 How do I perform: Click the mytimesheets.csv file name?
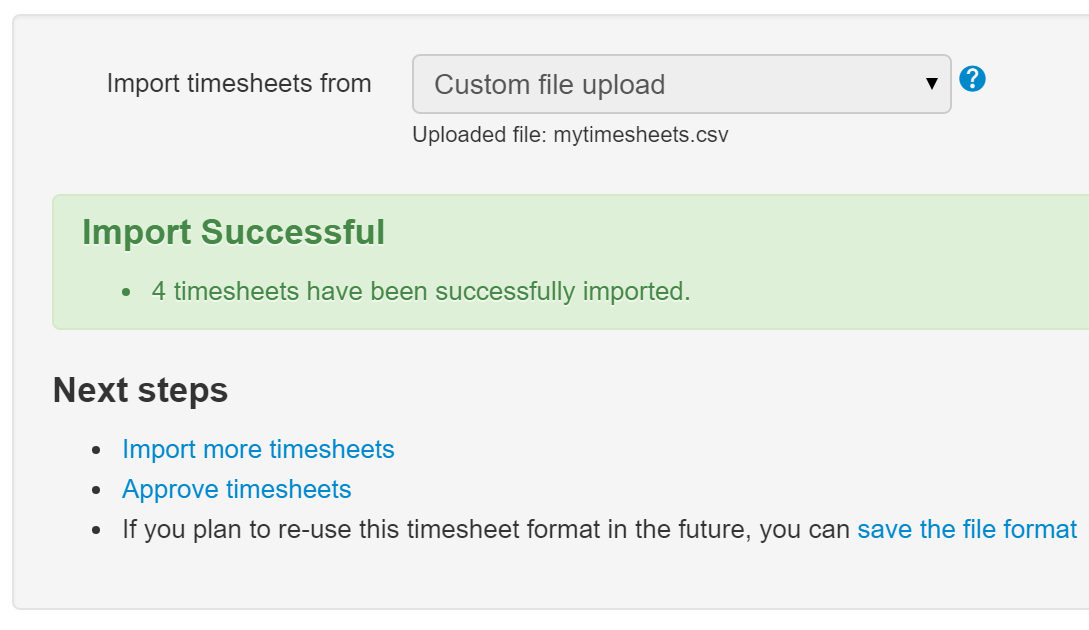coord(640,134)
